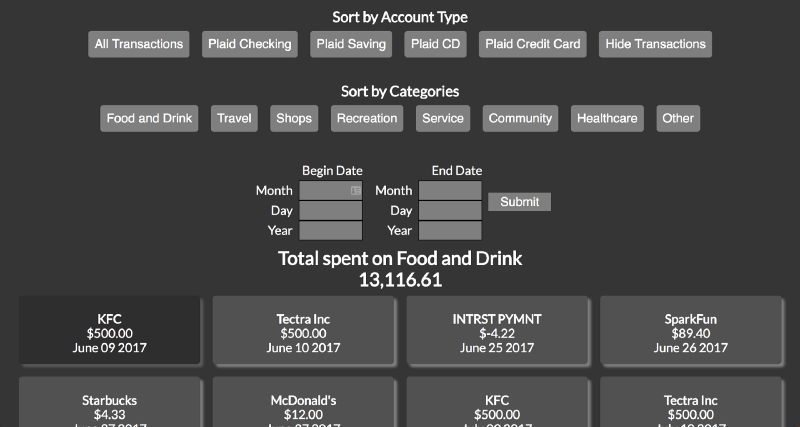Show Plaid Credit Card transactions

point(533,44)
